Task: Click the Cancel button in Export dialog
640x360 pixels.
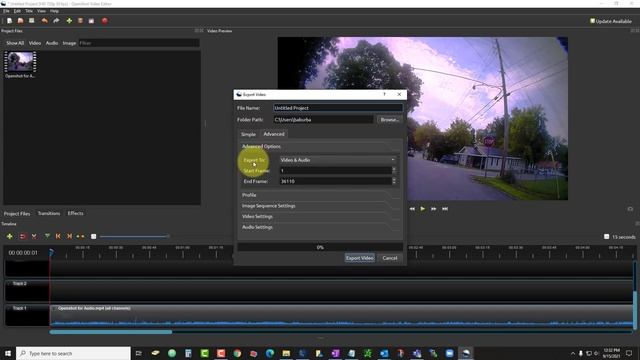Action: (x=390, y=258)
